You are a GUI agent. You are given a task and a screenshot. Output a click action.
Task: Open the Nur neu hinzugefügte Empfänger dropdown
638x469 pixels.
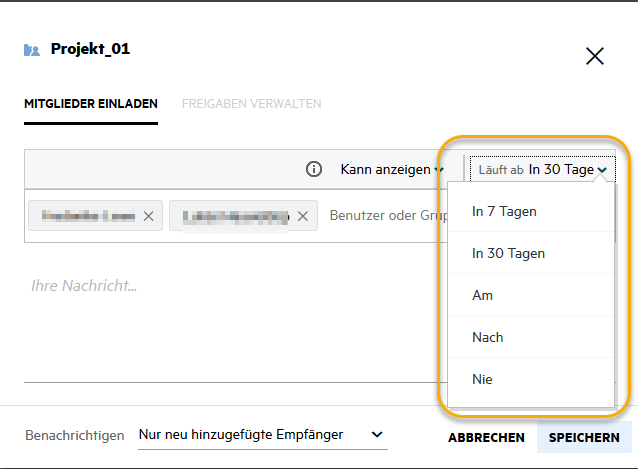(263, 435)
